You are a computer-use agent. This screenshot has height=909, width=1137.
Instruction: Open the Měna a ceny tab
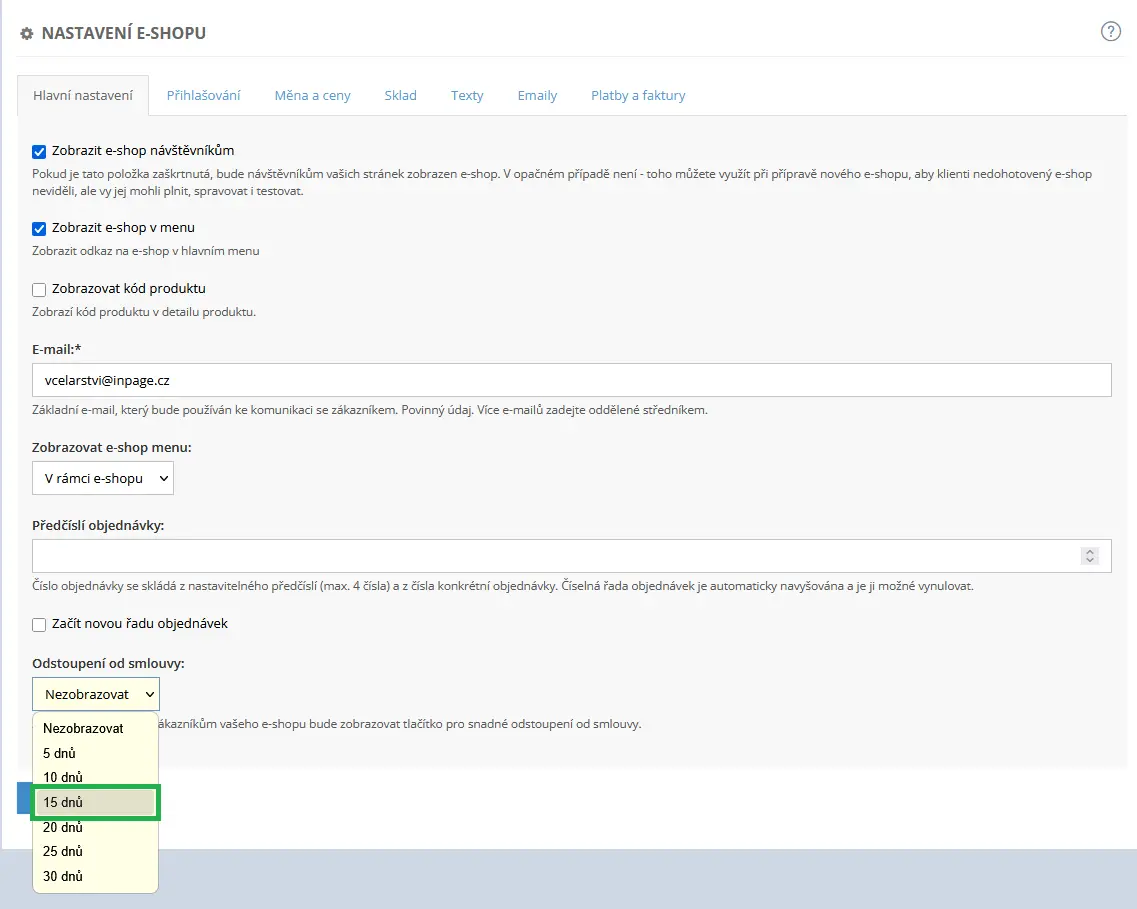(x=313, y=96)
